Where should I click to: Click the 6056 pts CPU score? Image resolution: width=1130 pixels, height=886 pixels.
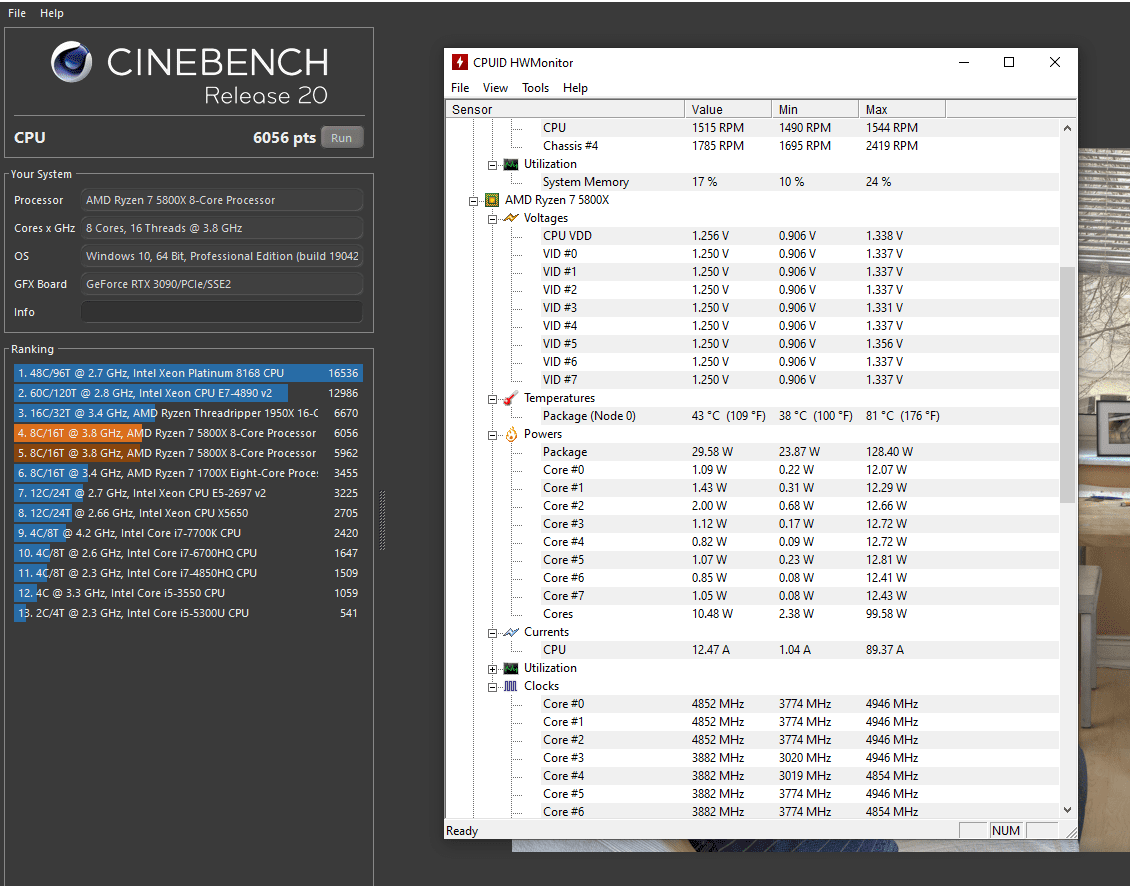(x=284, y=138)
